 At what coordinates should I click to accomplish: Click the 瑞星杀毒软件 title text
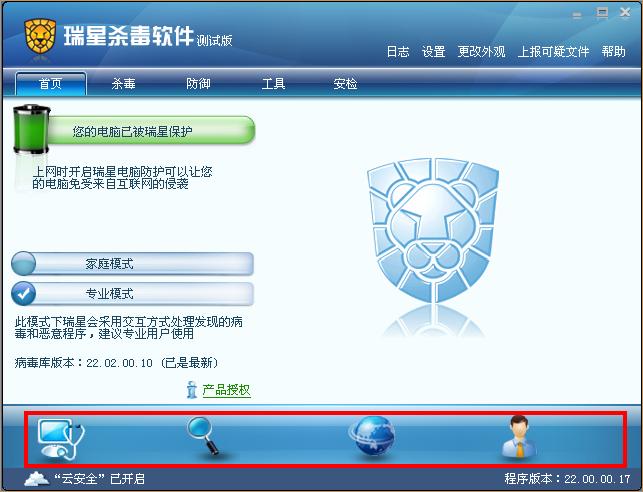coord(128,36)
